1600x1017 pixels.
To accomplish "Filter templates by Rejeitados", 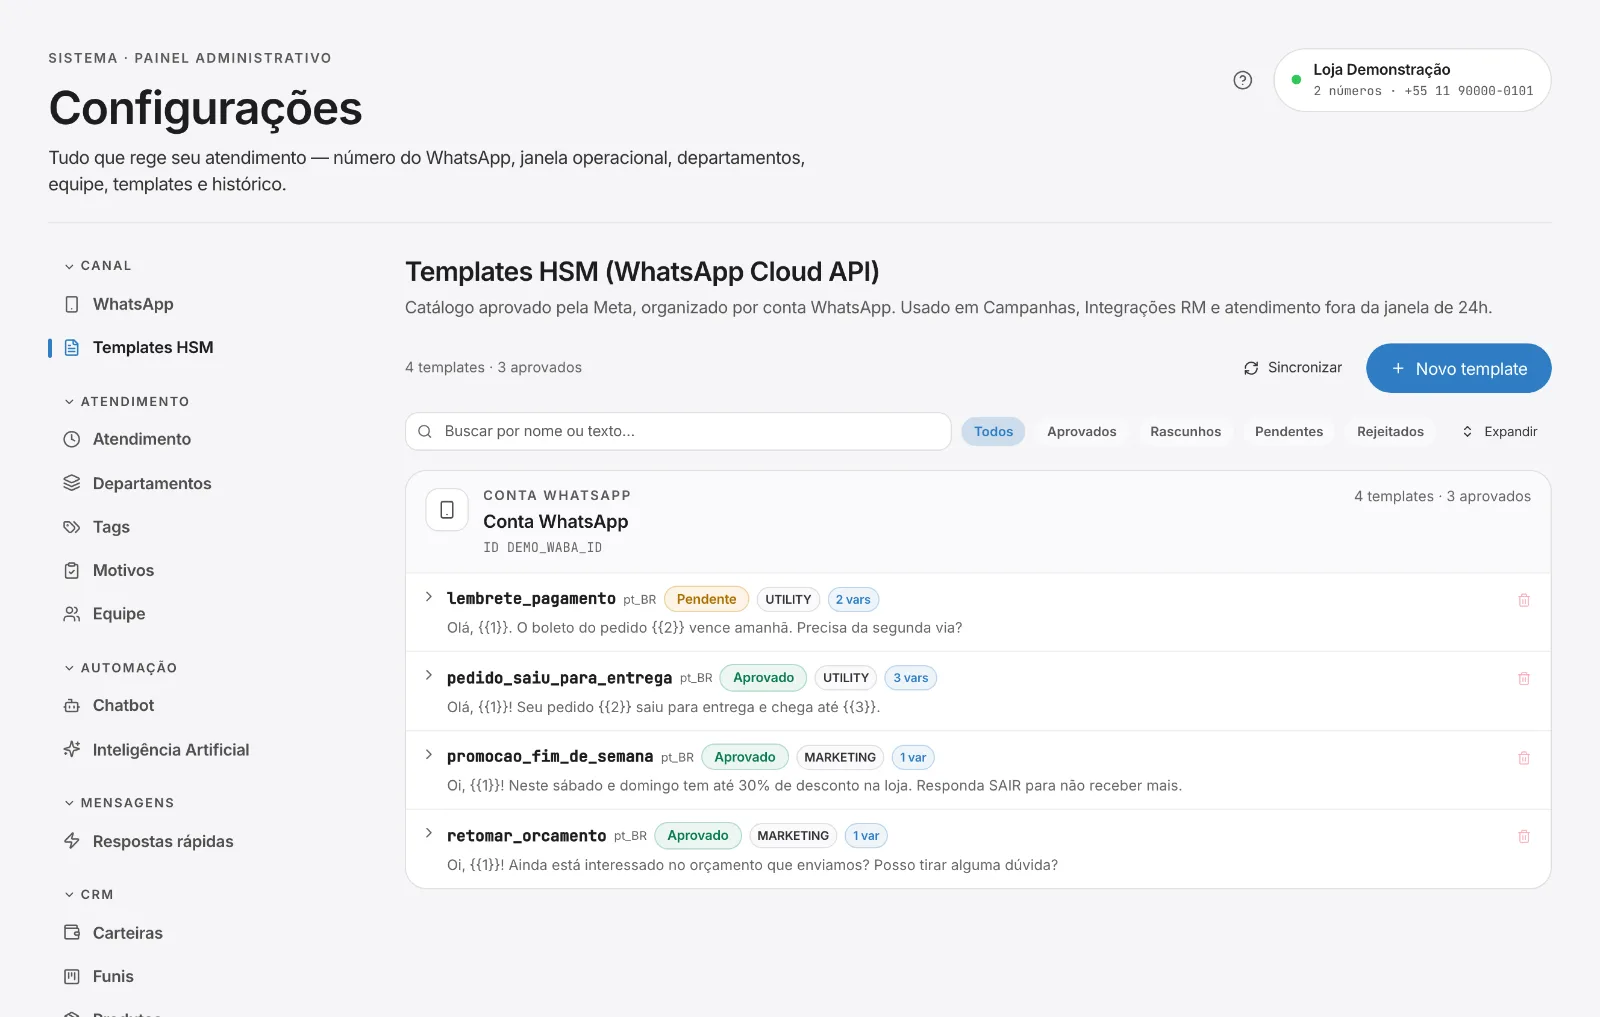I will pyautogui.click(x=1390, y=432).
